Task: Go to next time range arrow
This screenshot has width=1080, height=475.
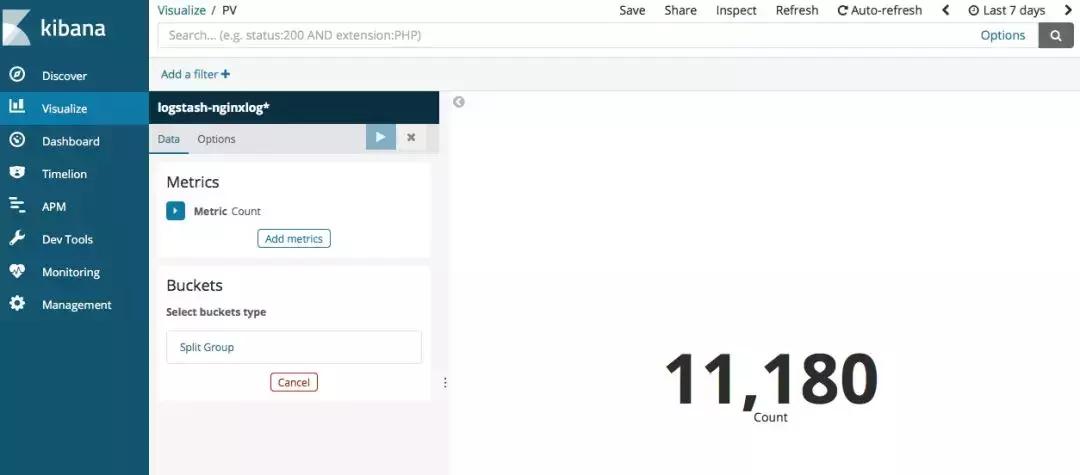Action: (x=1069, y=10)
